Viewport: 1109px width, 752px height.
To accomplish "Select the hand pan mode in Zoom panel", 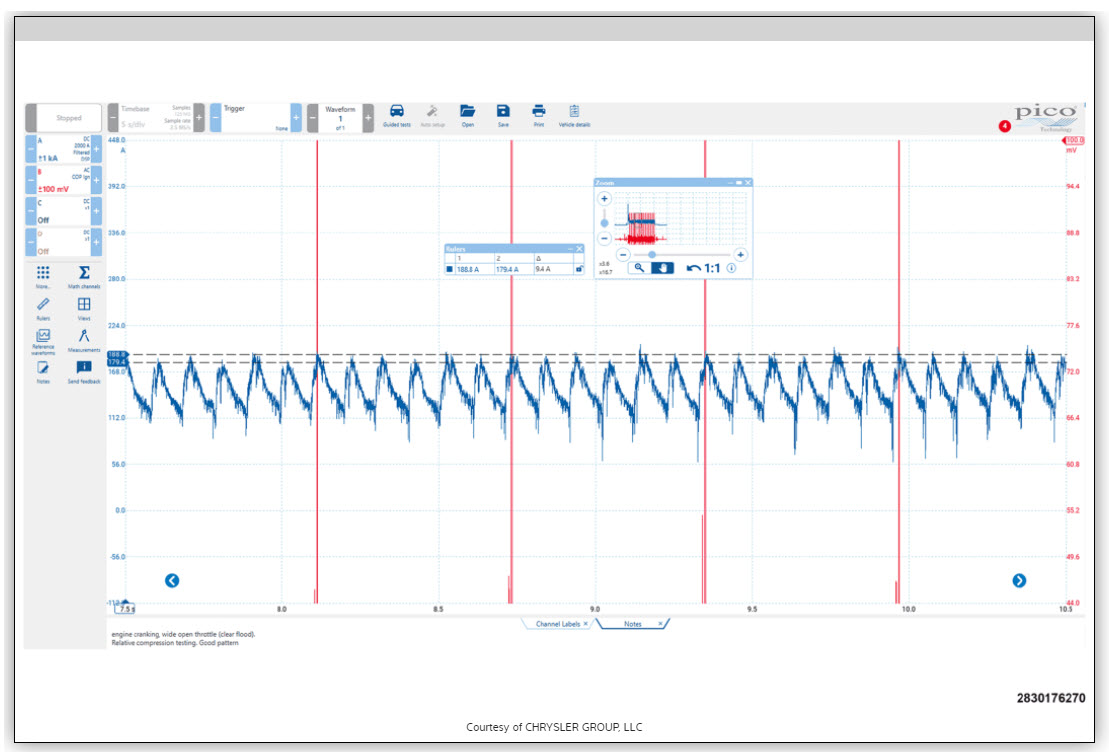I will pyautogui.click(x=661, y=268).
